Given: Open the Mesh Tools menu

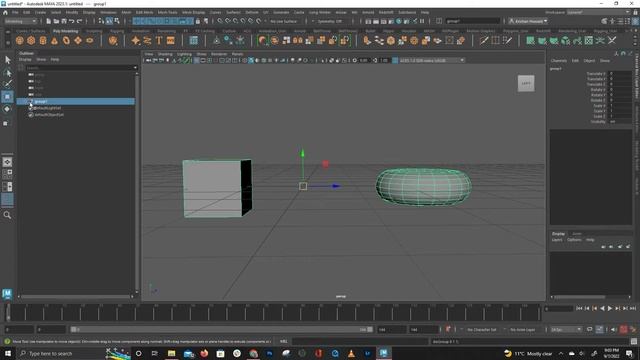Looking at the screenshot, I should coord(167,12).
